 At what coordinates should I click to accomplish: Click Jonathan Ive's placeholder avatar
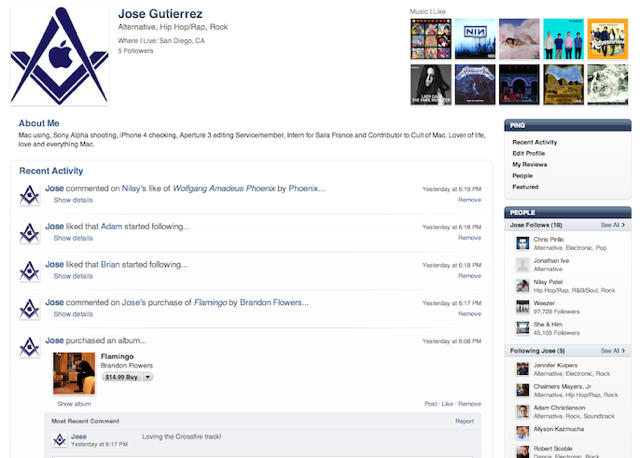coord(522,265)
